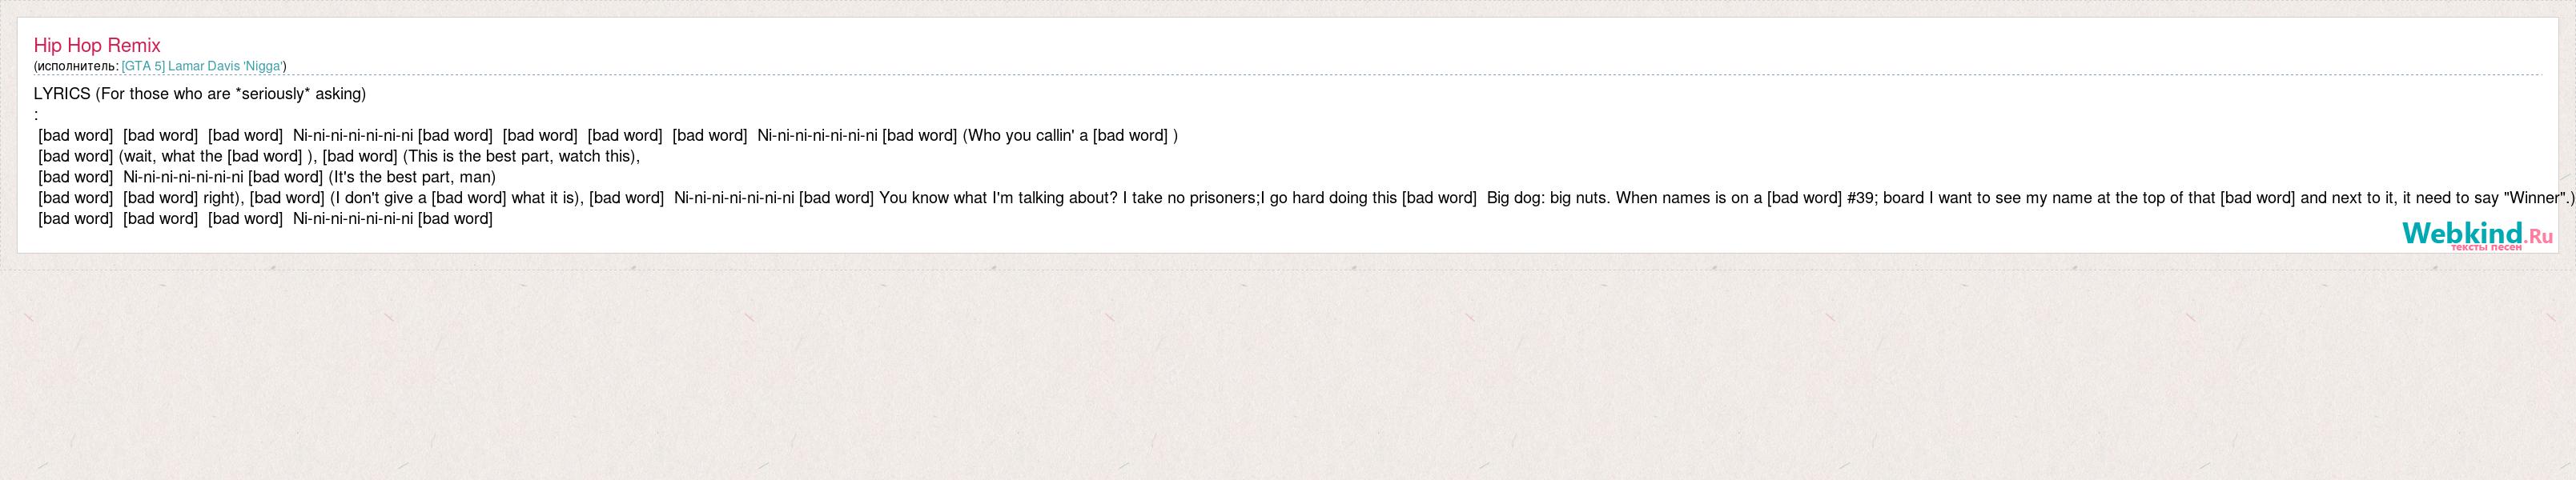Click 'You know what I'm talking about?' sentence

coord(998,198)
